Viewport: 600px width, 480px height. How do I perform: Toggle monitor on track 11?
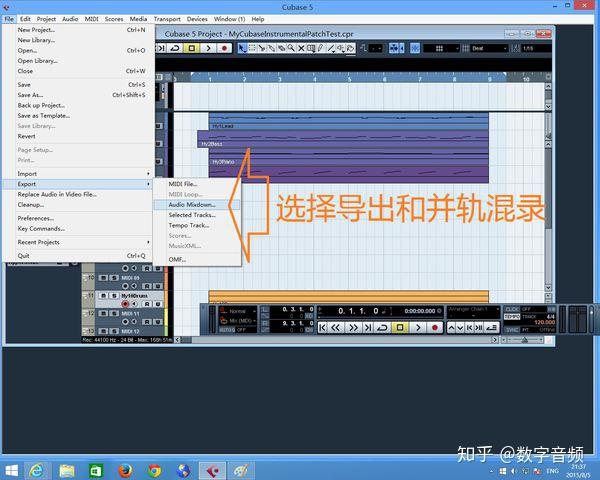[x=134, y=304]
